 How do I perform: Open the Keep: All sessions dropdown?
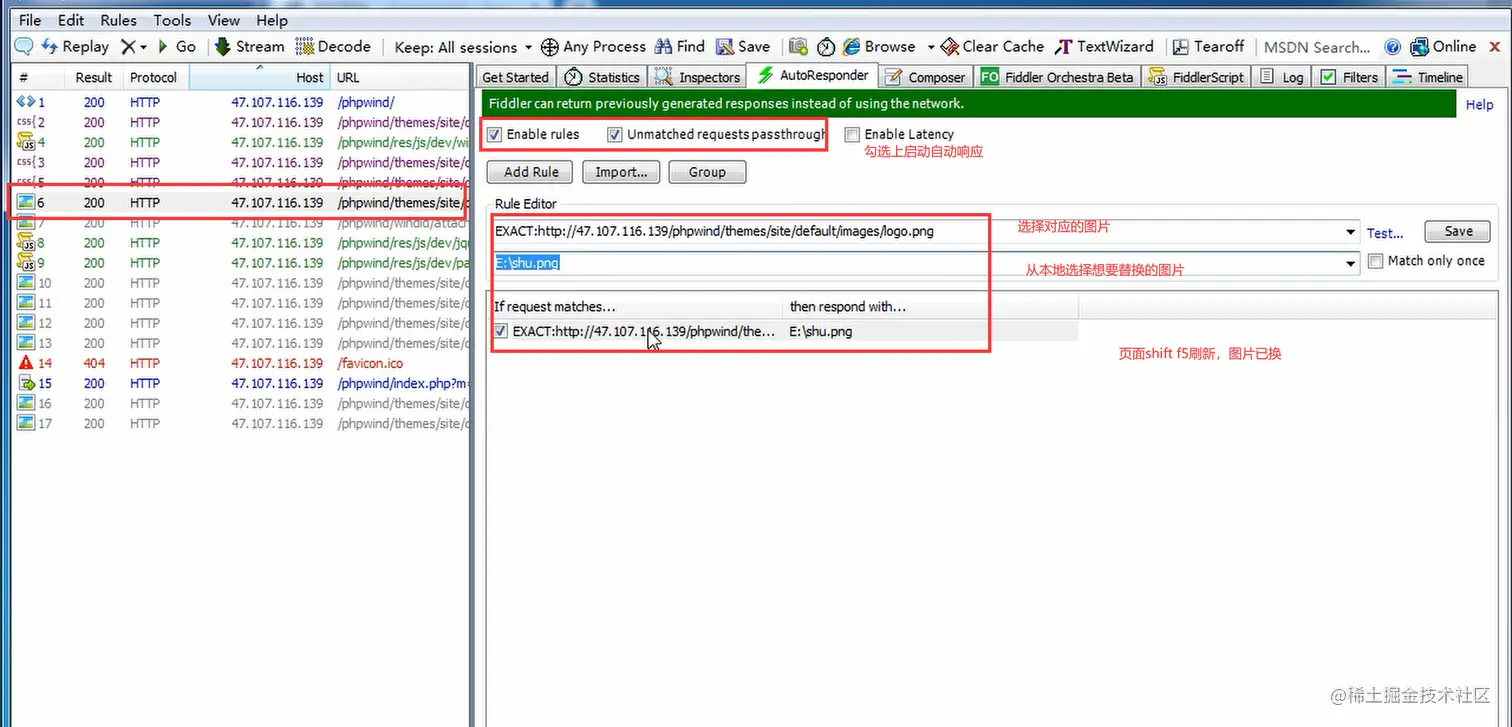tap(463, 47)
